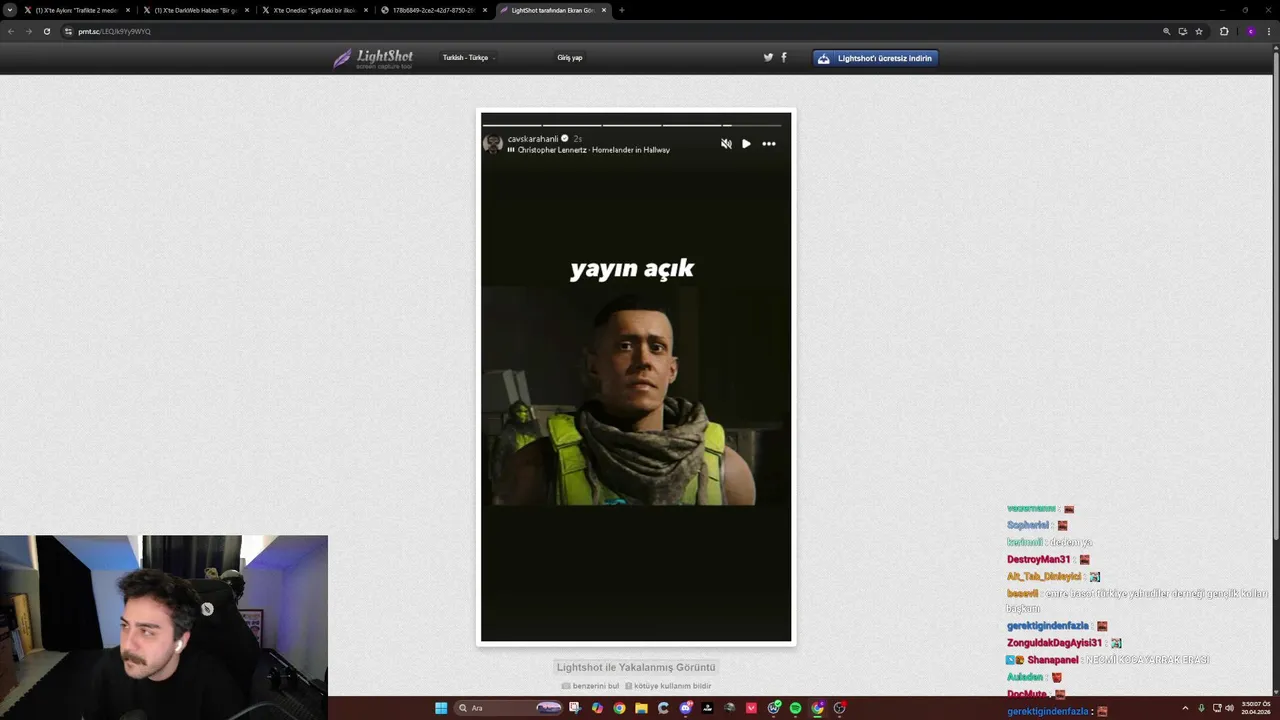Play the paused Instagram story

click(x=746, y=144)
